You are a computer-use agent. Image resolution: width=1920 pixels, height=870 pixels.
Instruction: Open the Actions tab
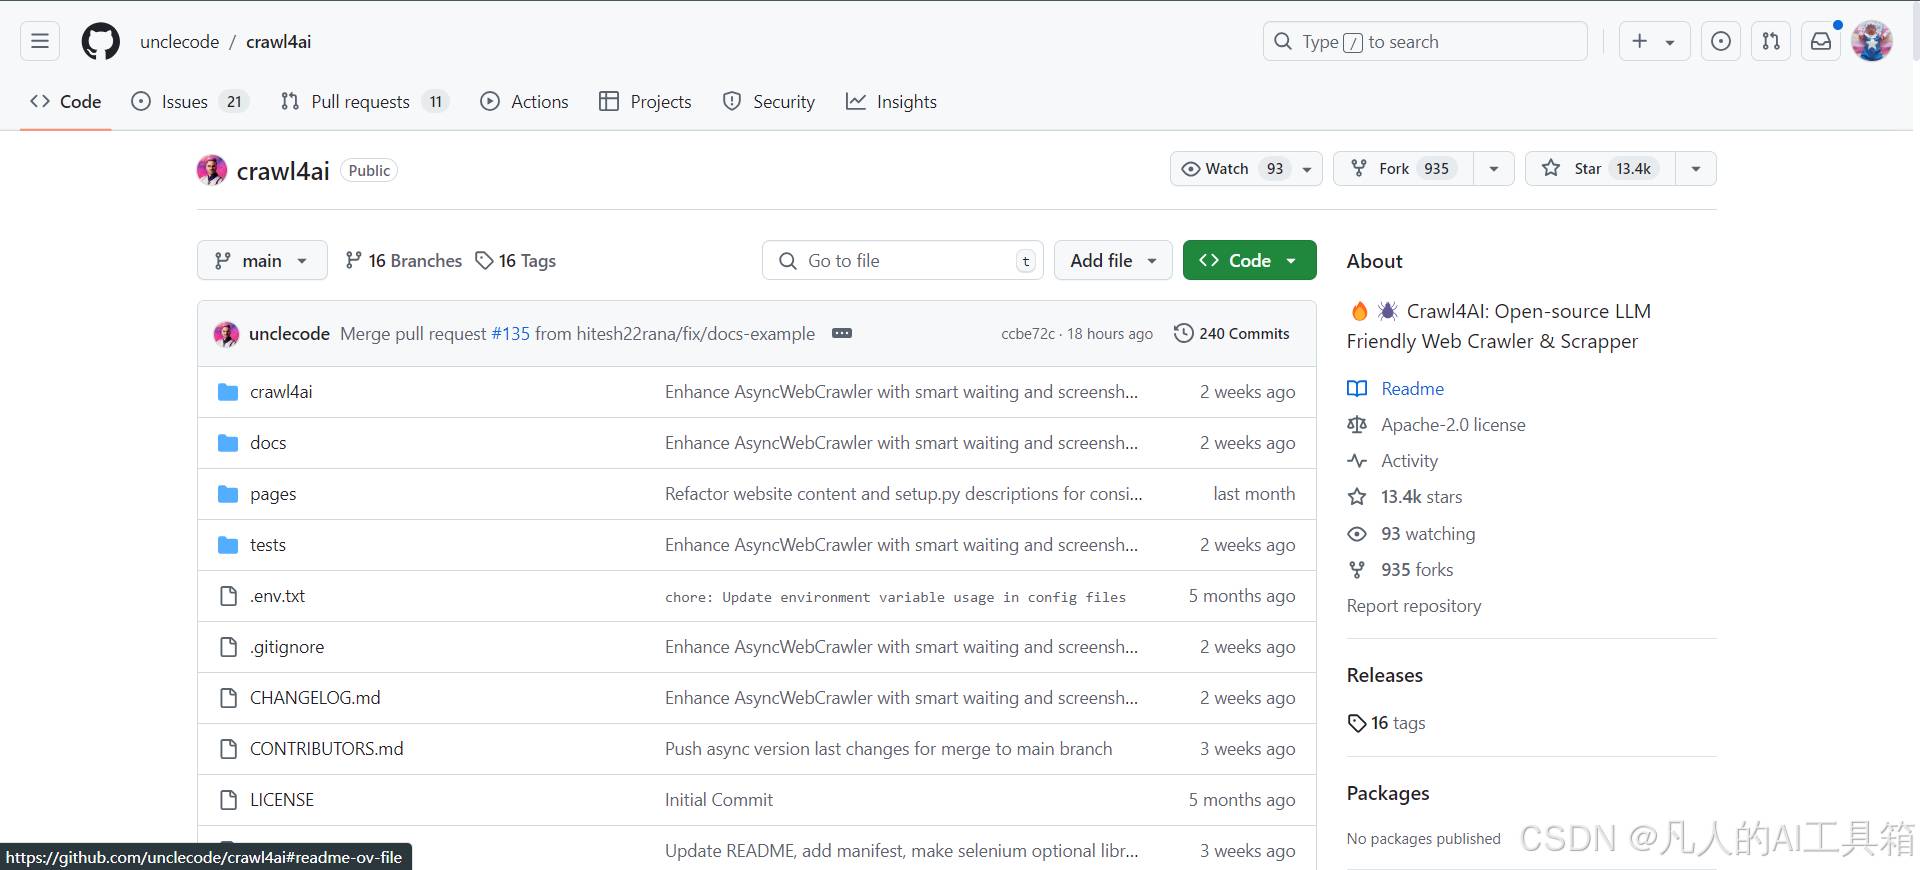click(x=524, y=101)
